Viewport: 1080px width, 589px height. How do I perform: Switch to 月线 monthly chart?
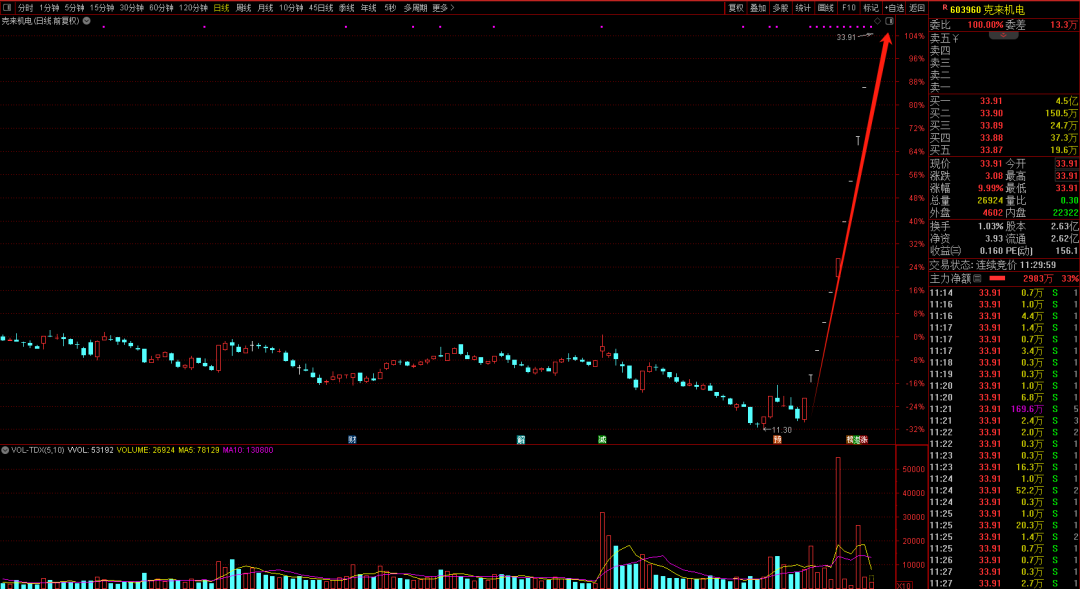point(265,8)
